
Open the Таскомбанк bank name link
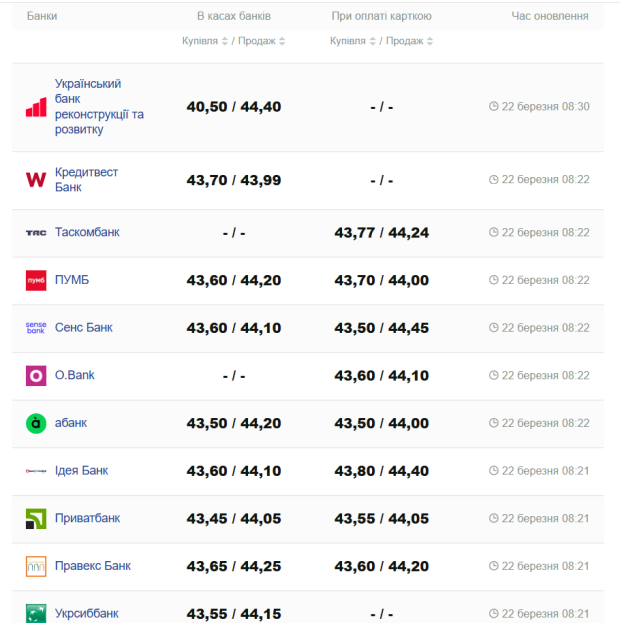(87, 232)
